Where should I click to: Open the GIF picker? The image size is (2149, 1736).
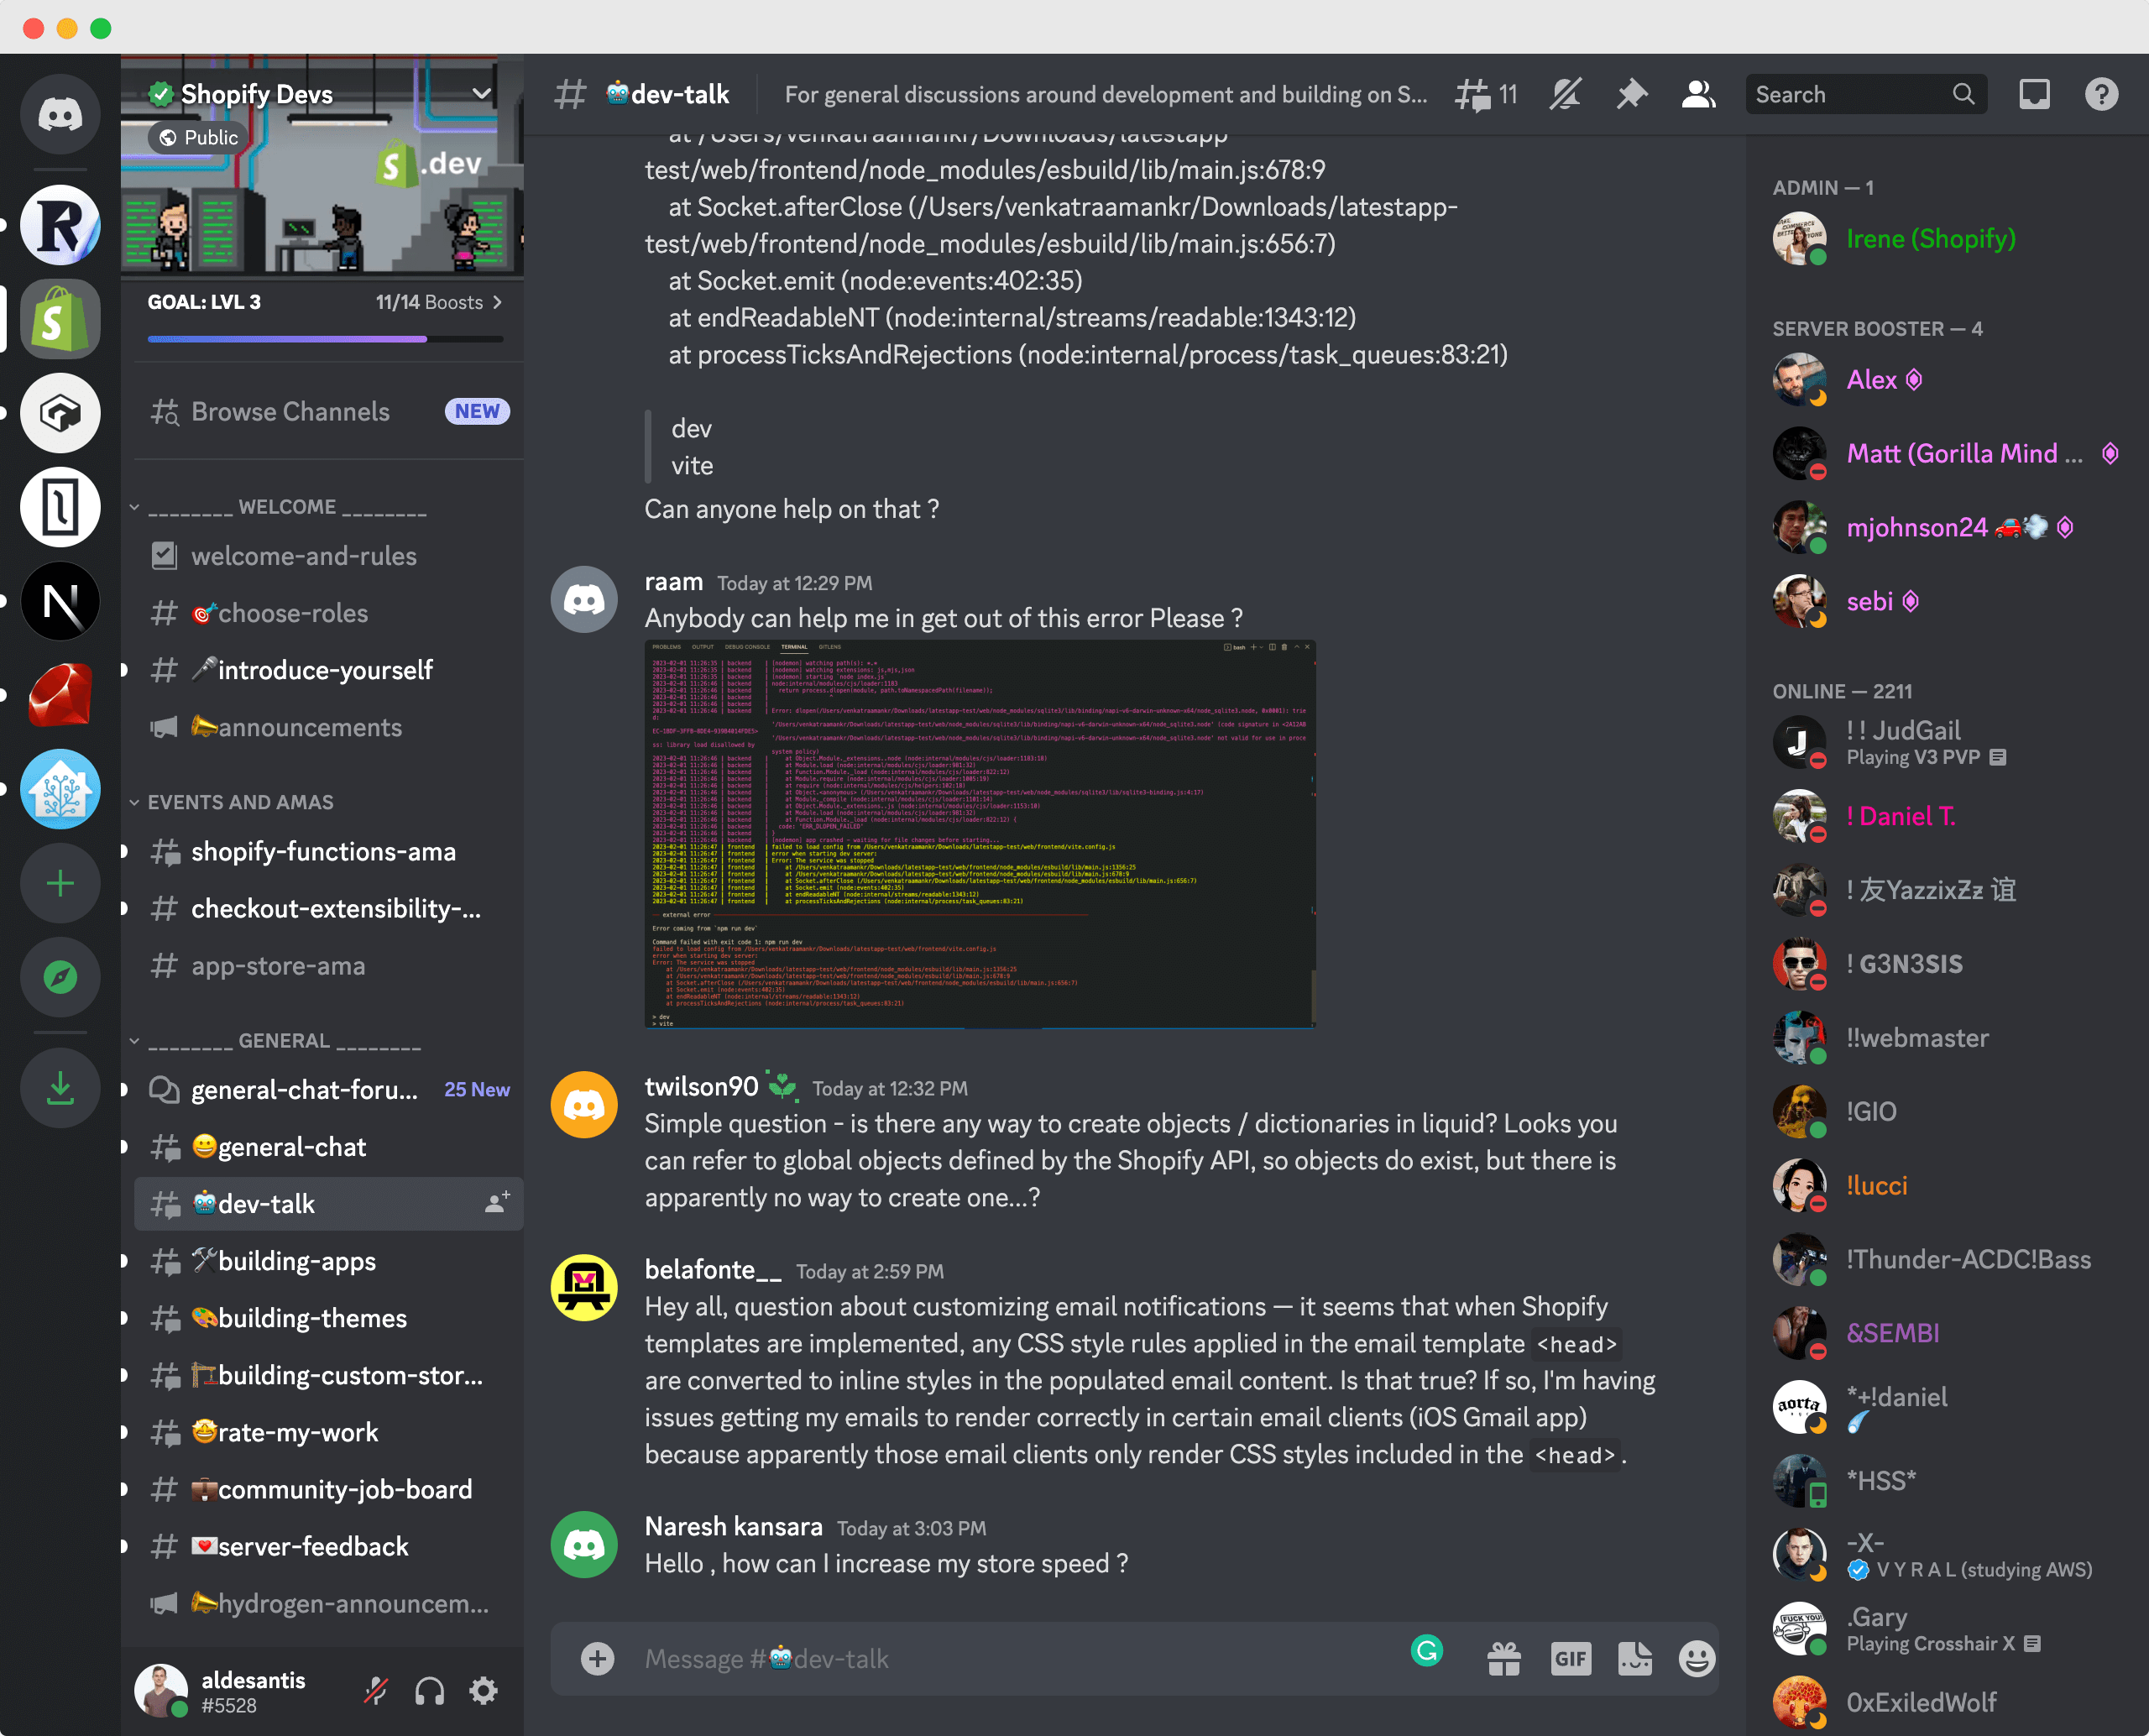[1570, 1659]
